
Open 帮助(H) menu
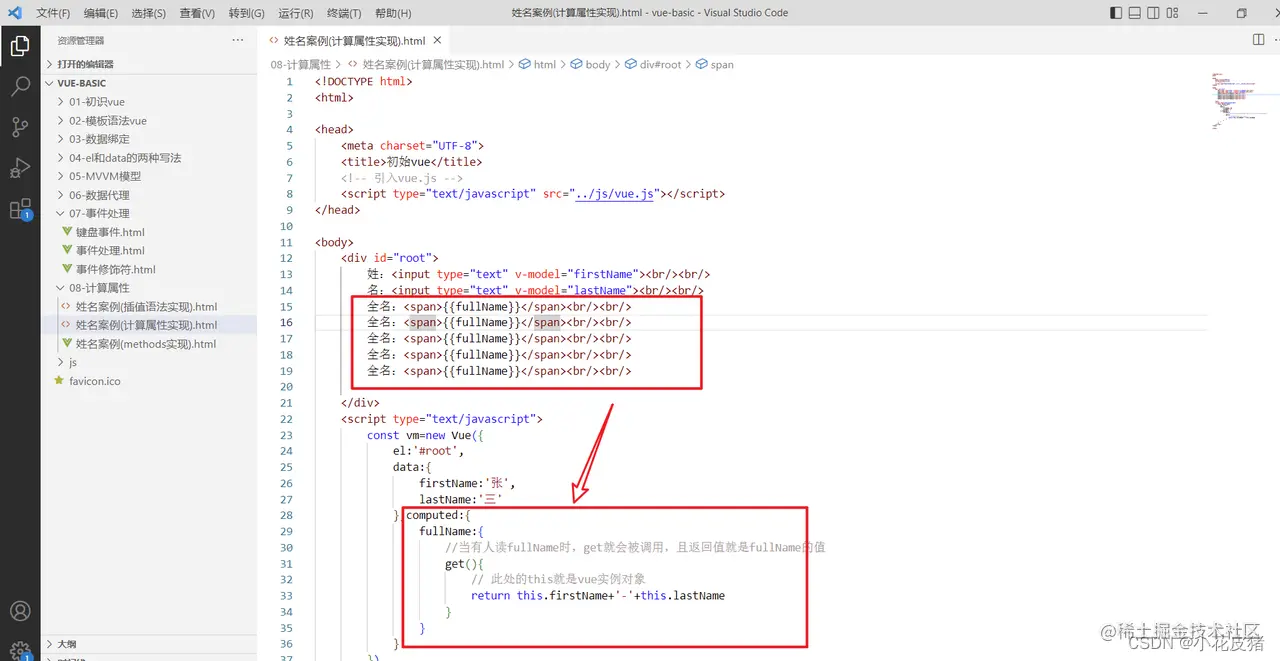click(x=393, y=13)
